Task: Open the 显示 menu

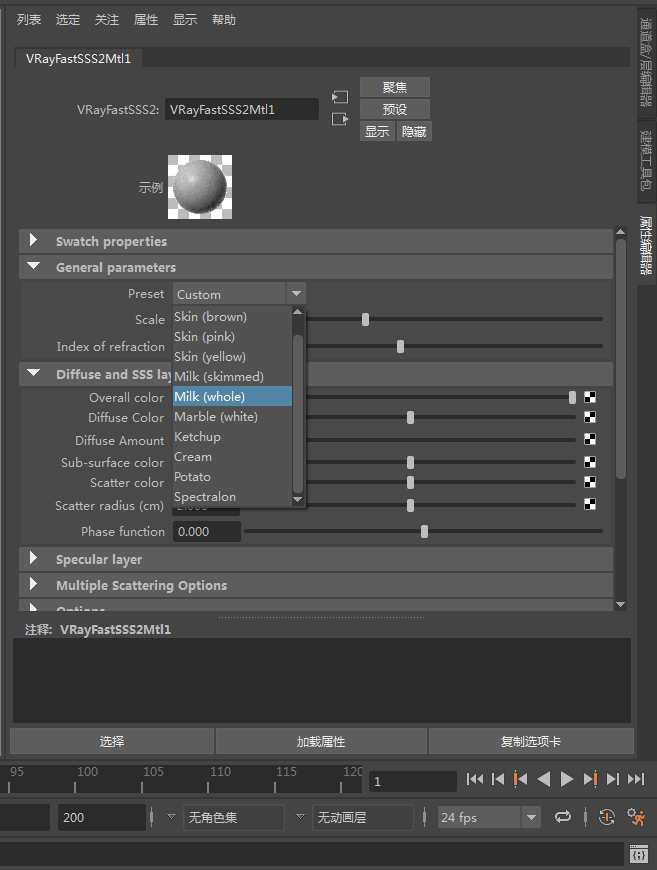Action: click(x=185, y=20)
